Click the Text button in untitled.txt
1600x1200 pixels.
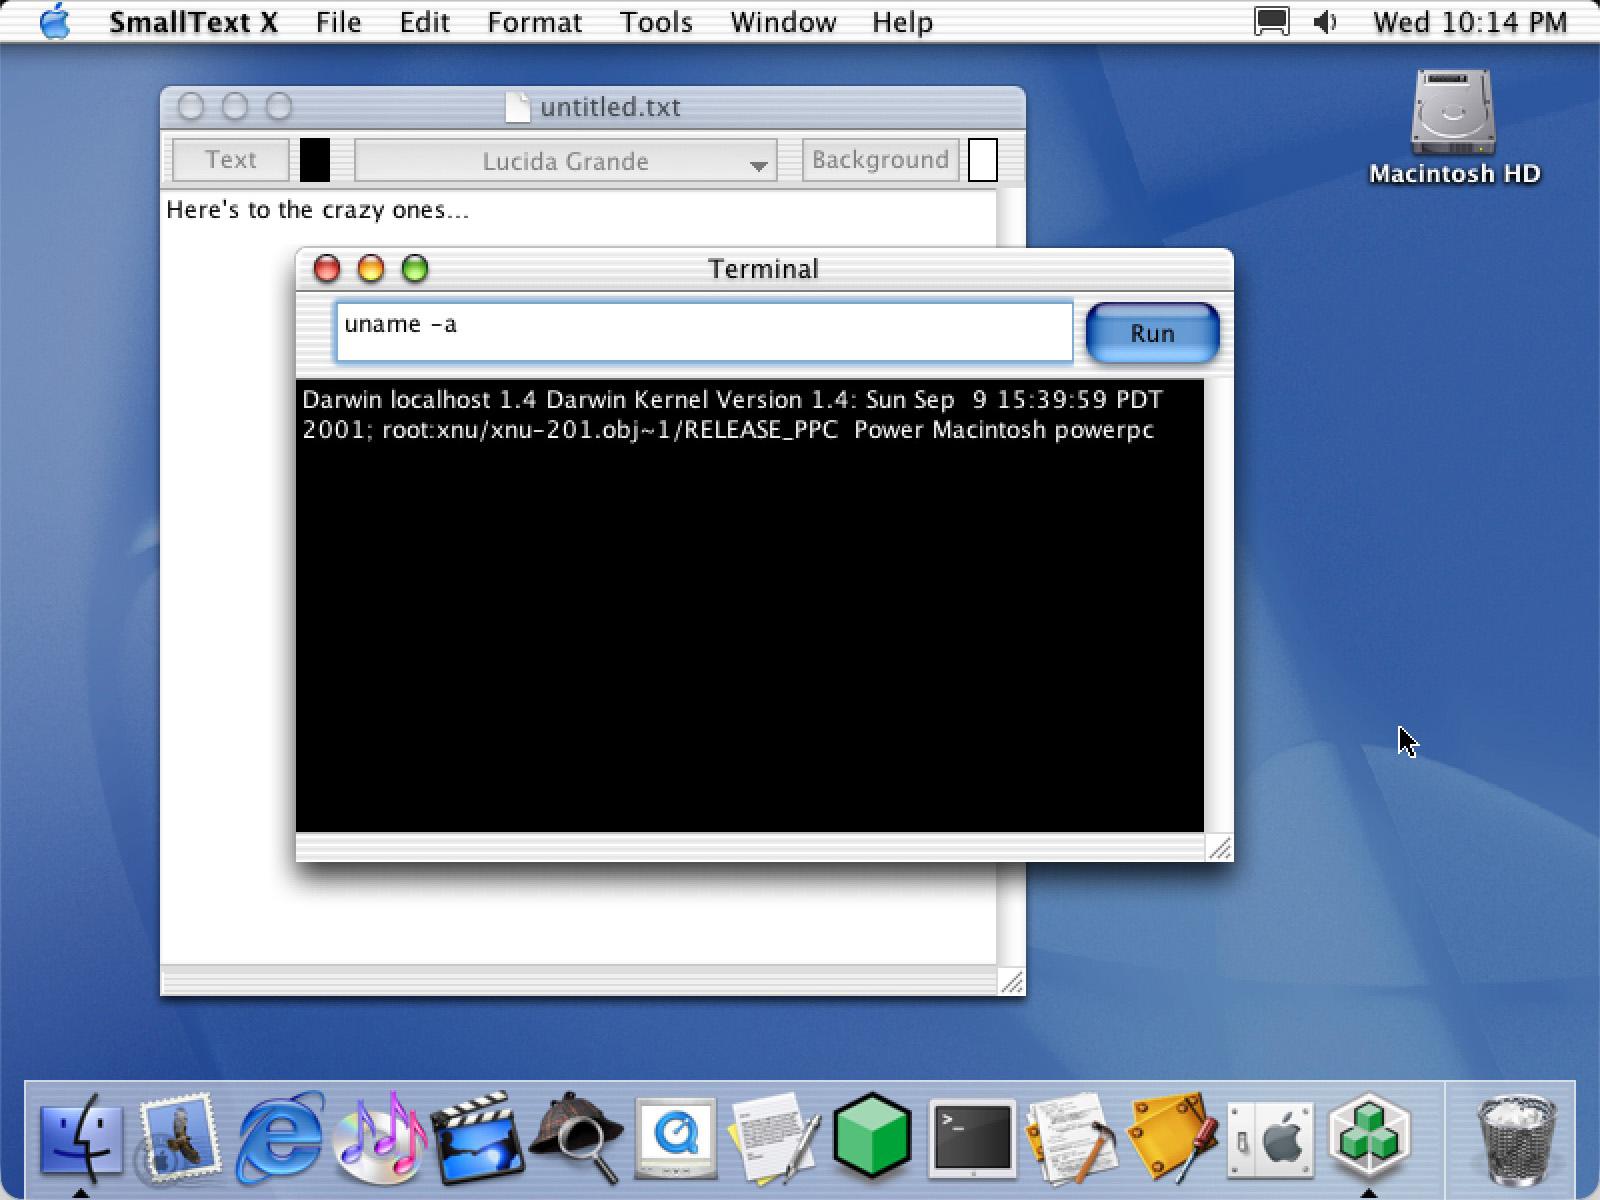click(x=231, y=160)
